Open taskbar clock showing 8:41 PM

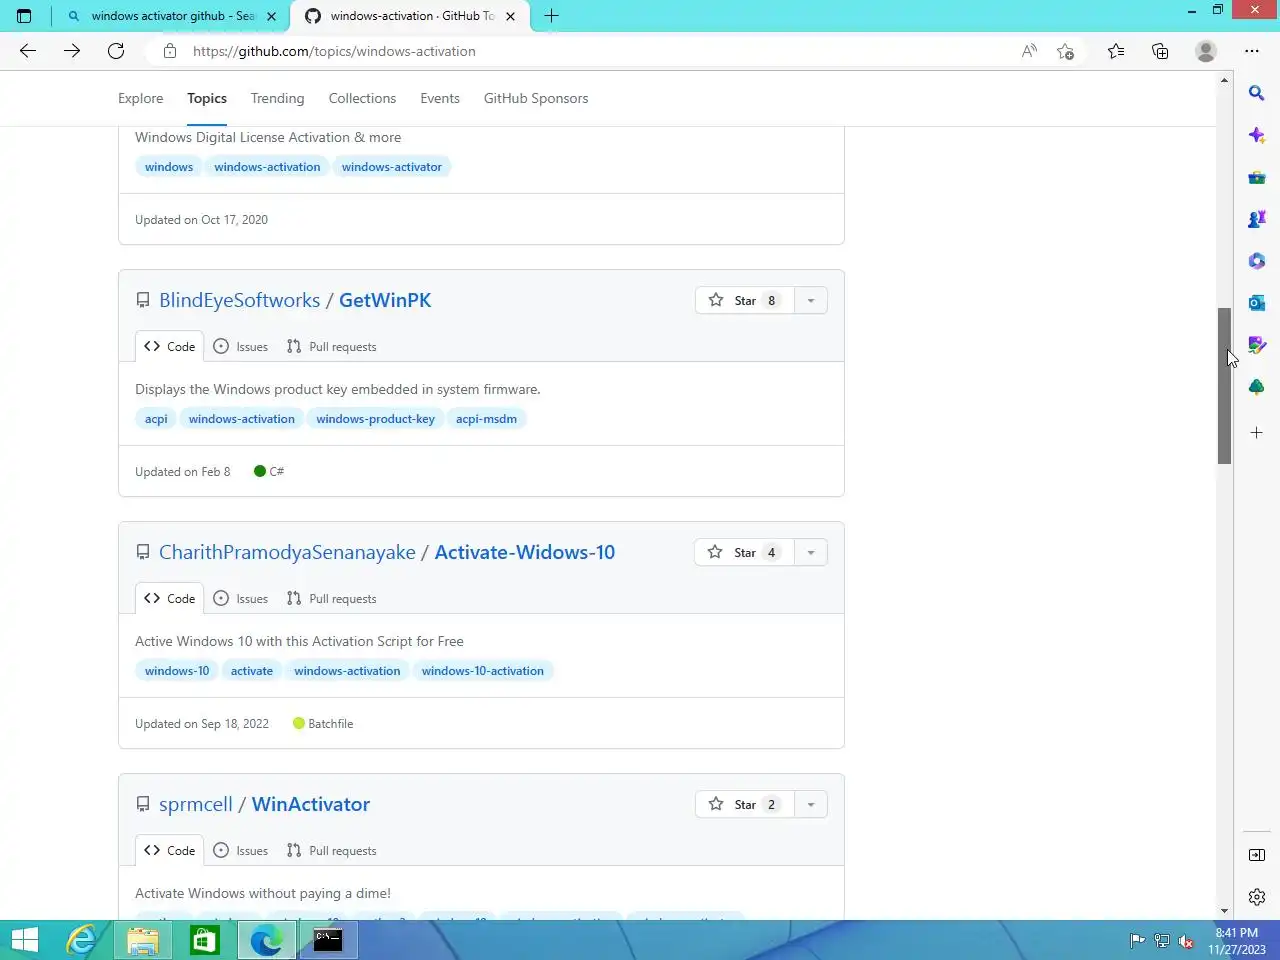pos(1237,941)
